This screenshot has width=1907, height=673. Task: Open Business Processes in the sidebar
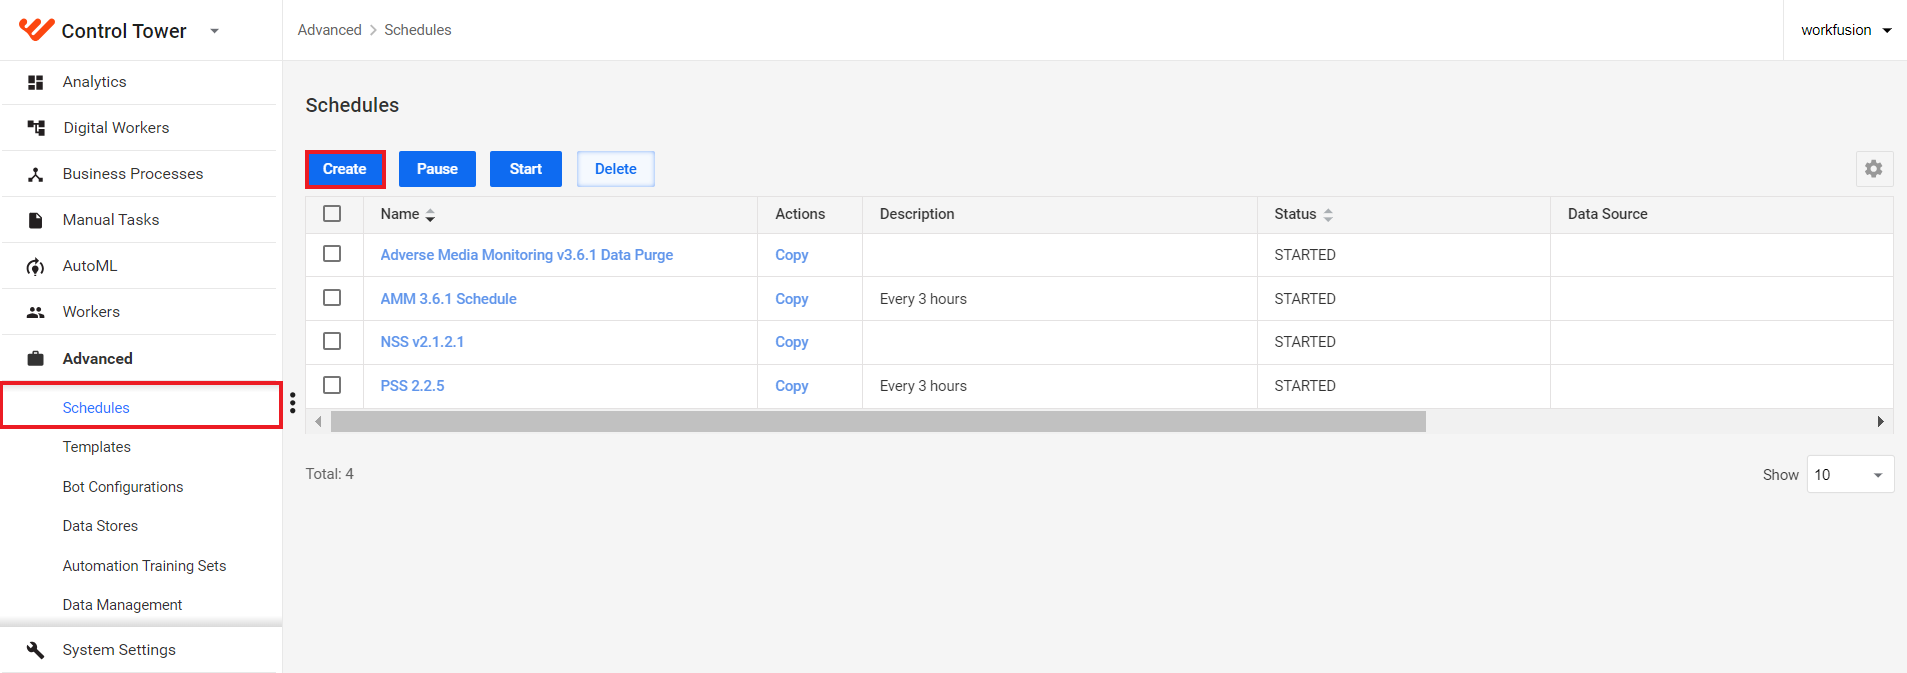133,174
